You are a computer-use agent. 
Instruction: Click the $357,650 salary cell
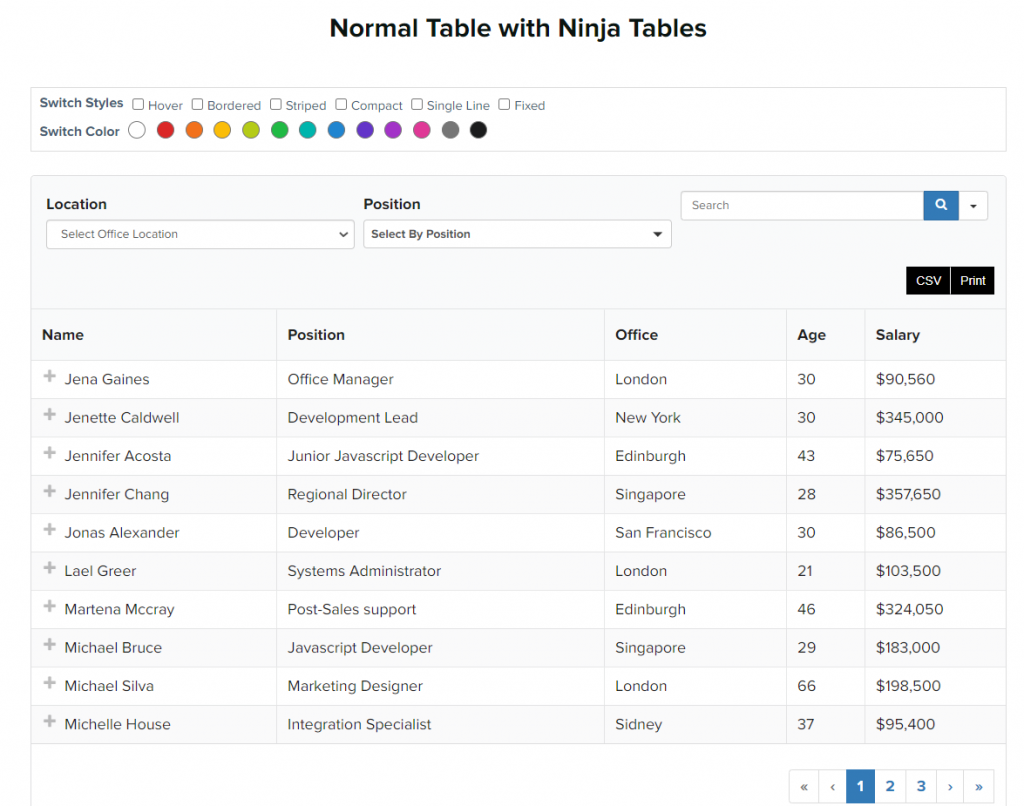935,494
